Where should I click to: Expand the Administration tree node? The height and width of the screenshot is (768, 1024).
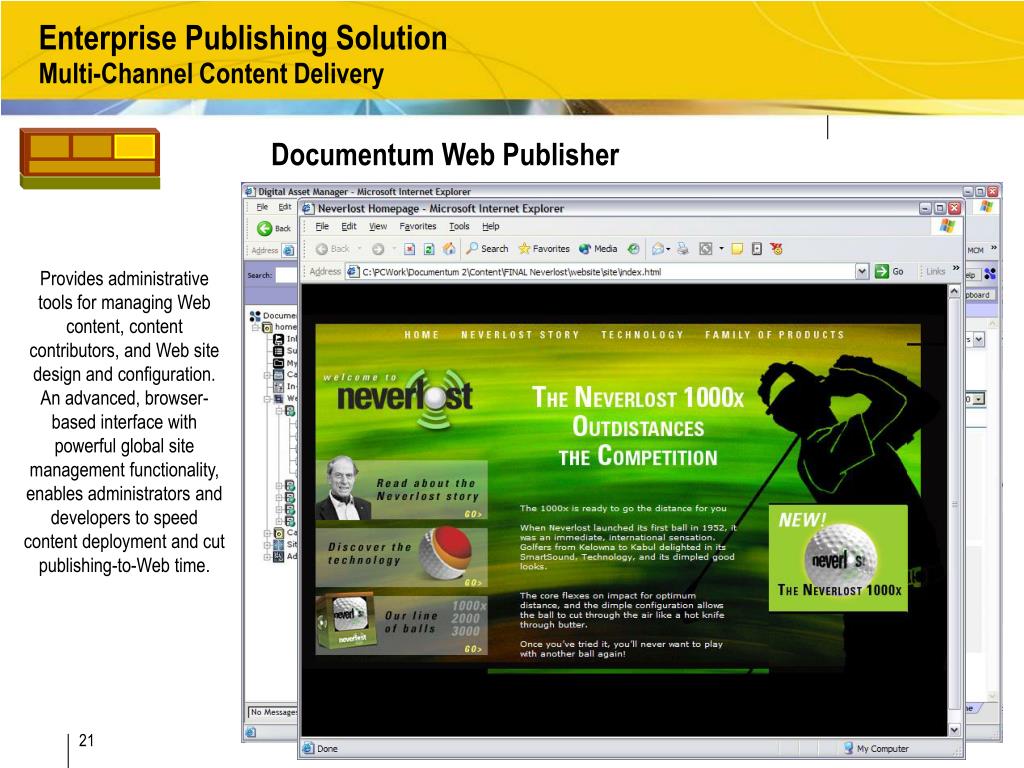(x=267, y=556)
